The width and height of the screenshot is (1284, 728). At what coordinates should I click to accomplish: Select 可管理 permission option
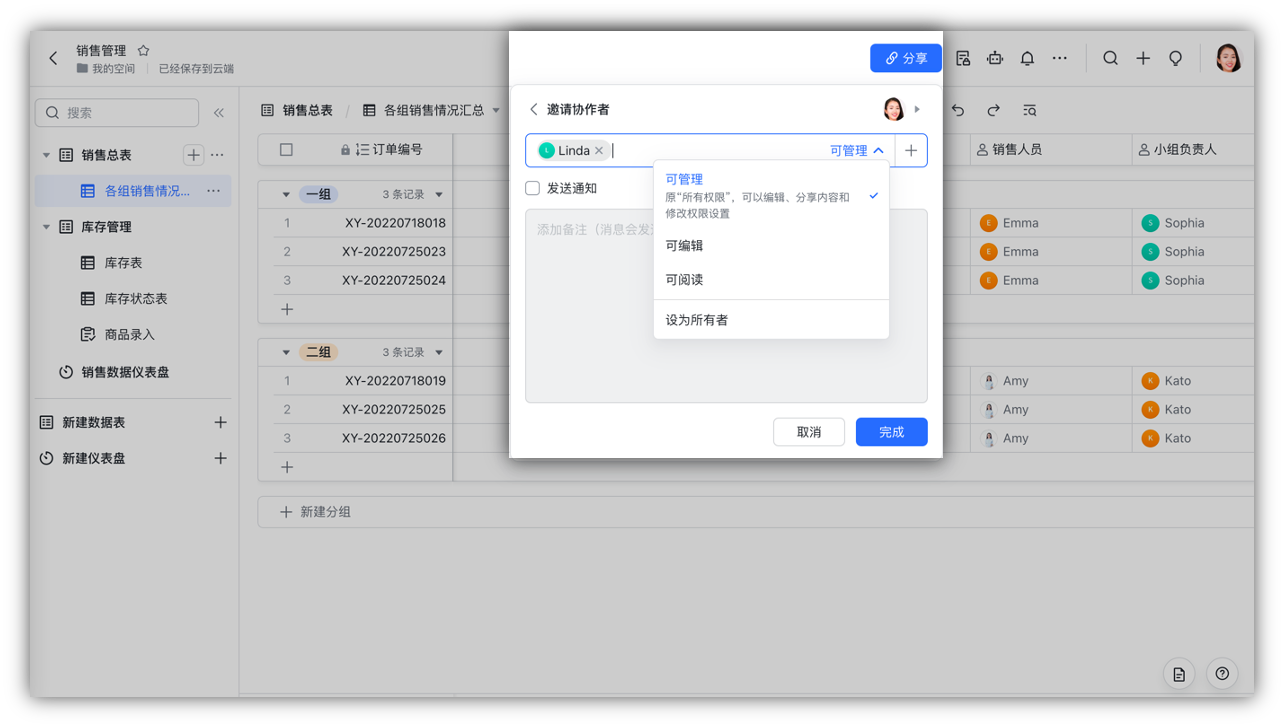(x=771, y=195)
